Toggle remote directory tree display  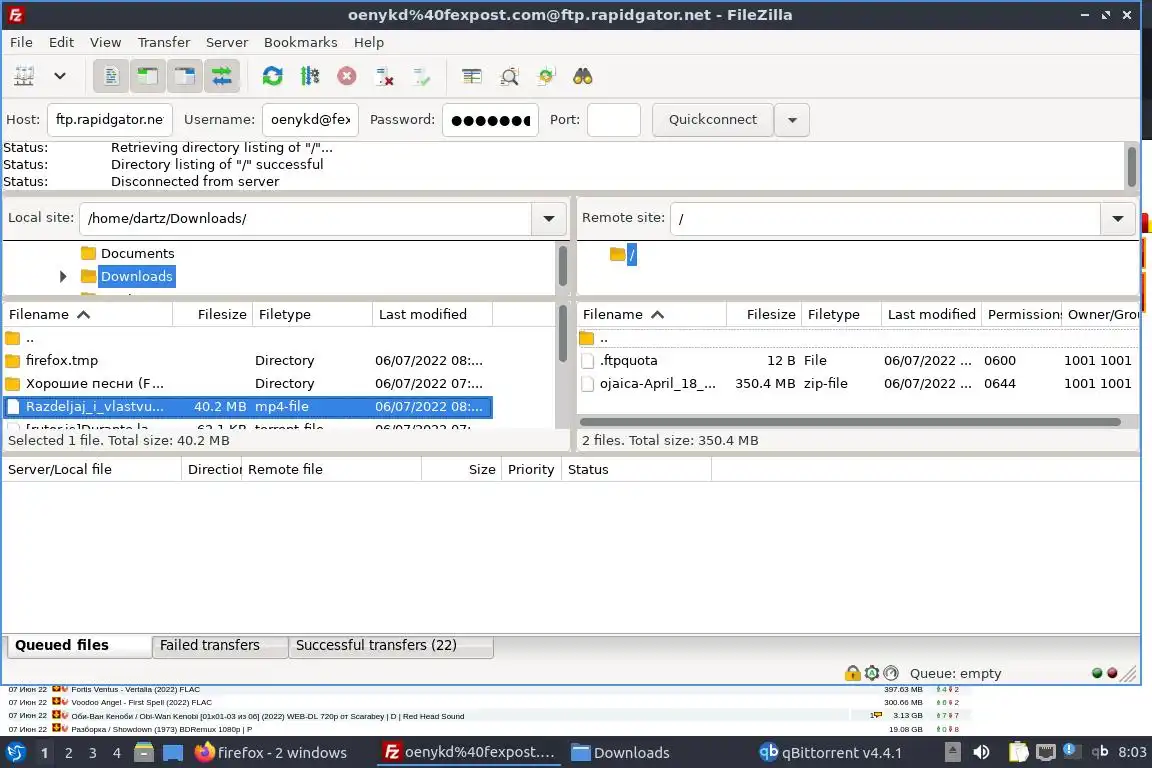184,76
